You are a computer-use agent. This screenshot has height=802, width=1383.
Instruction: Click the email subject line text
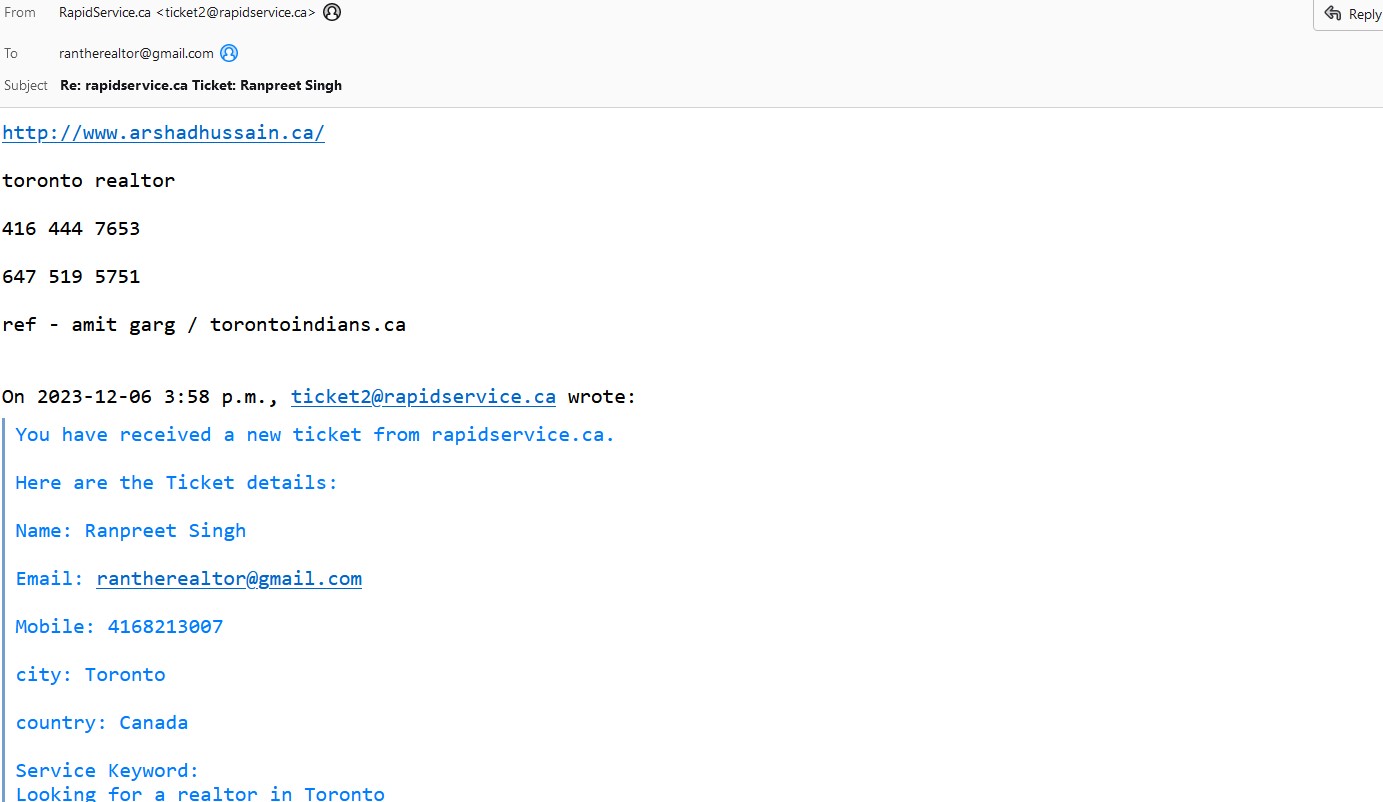pyautogui.click(x=201, y=85)
